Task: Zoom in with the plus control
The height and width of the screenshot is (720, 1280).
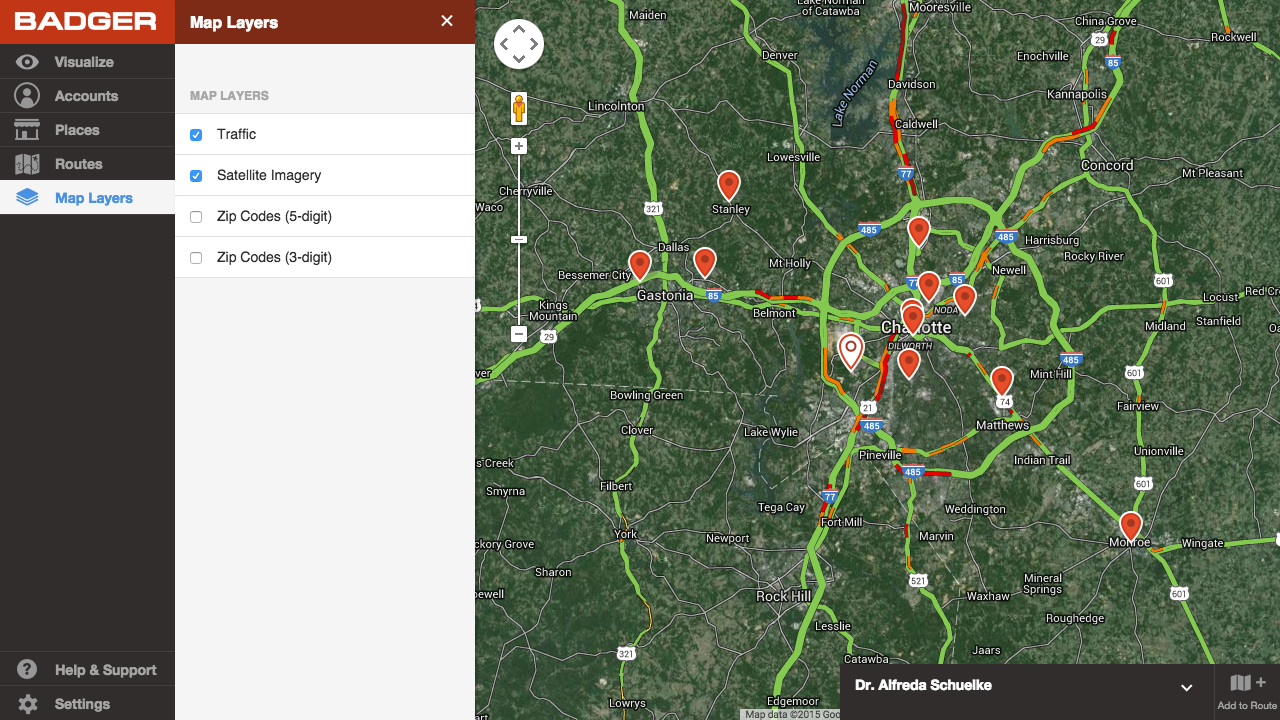Action: [518, 146]
